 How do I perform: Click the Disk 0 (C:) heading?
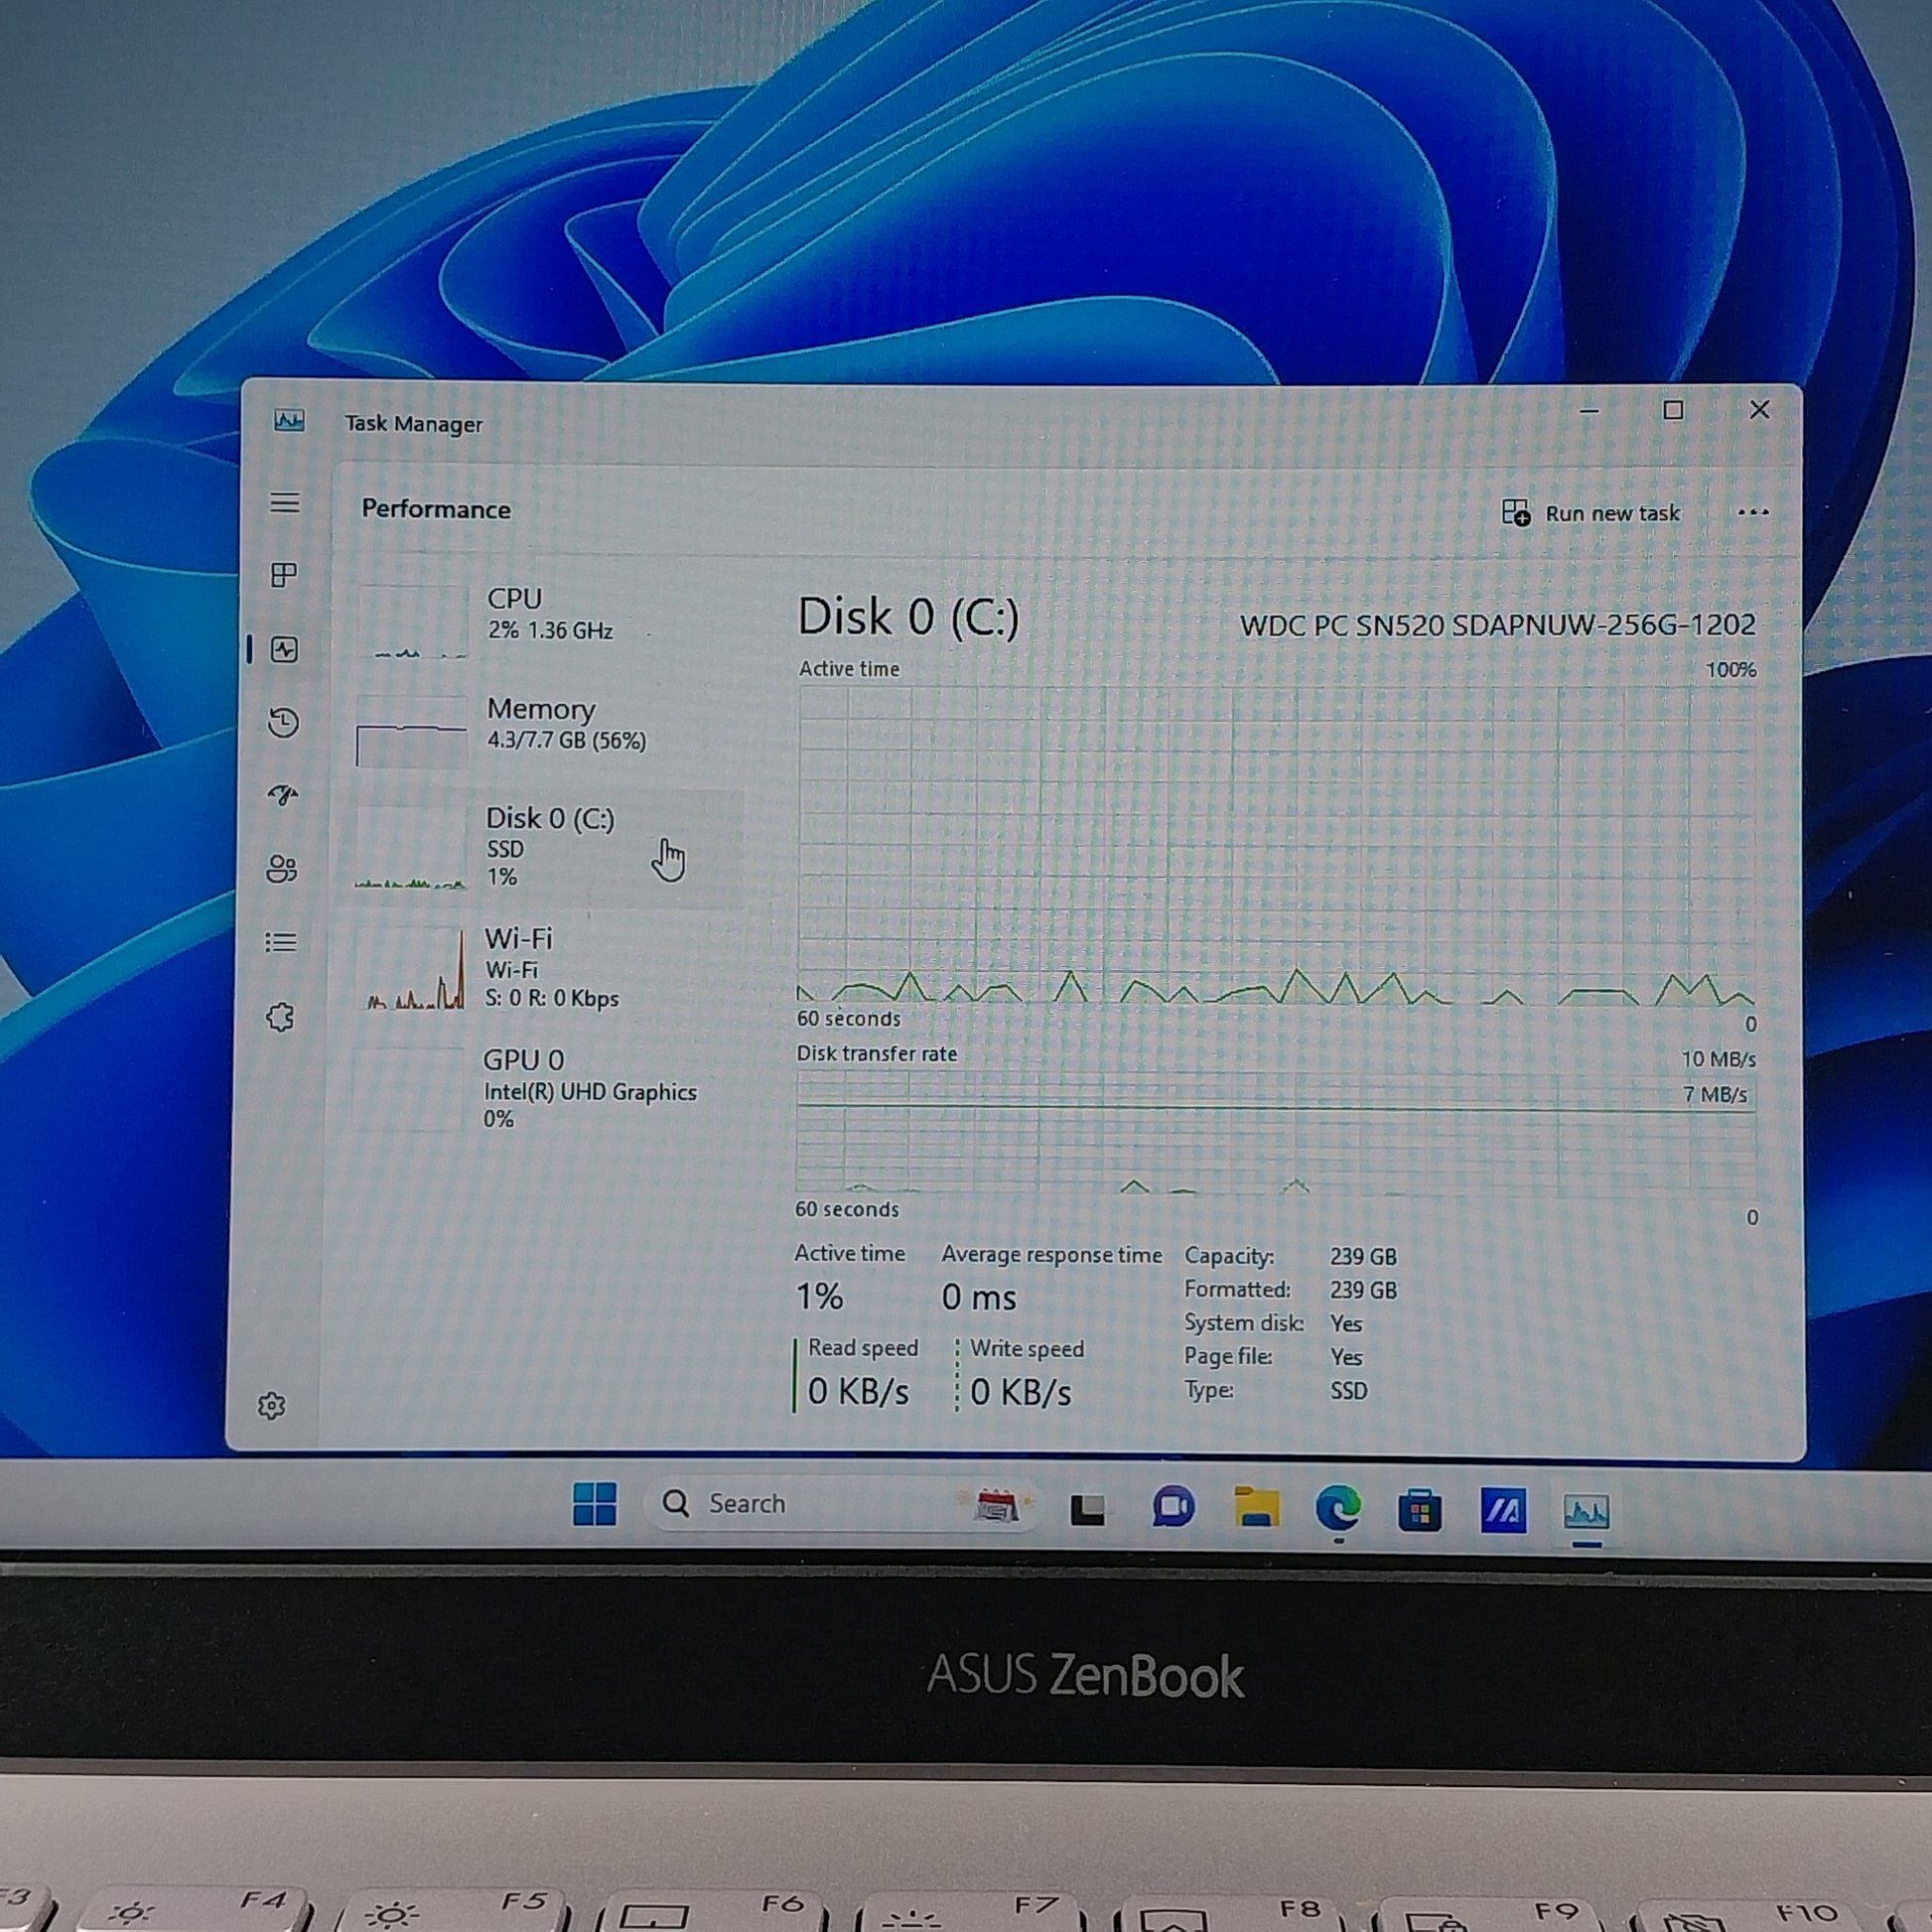(908, 617)
